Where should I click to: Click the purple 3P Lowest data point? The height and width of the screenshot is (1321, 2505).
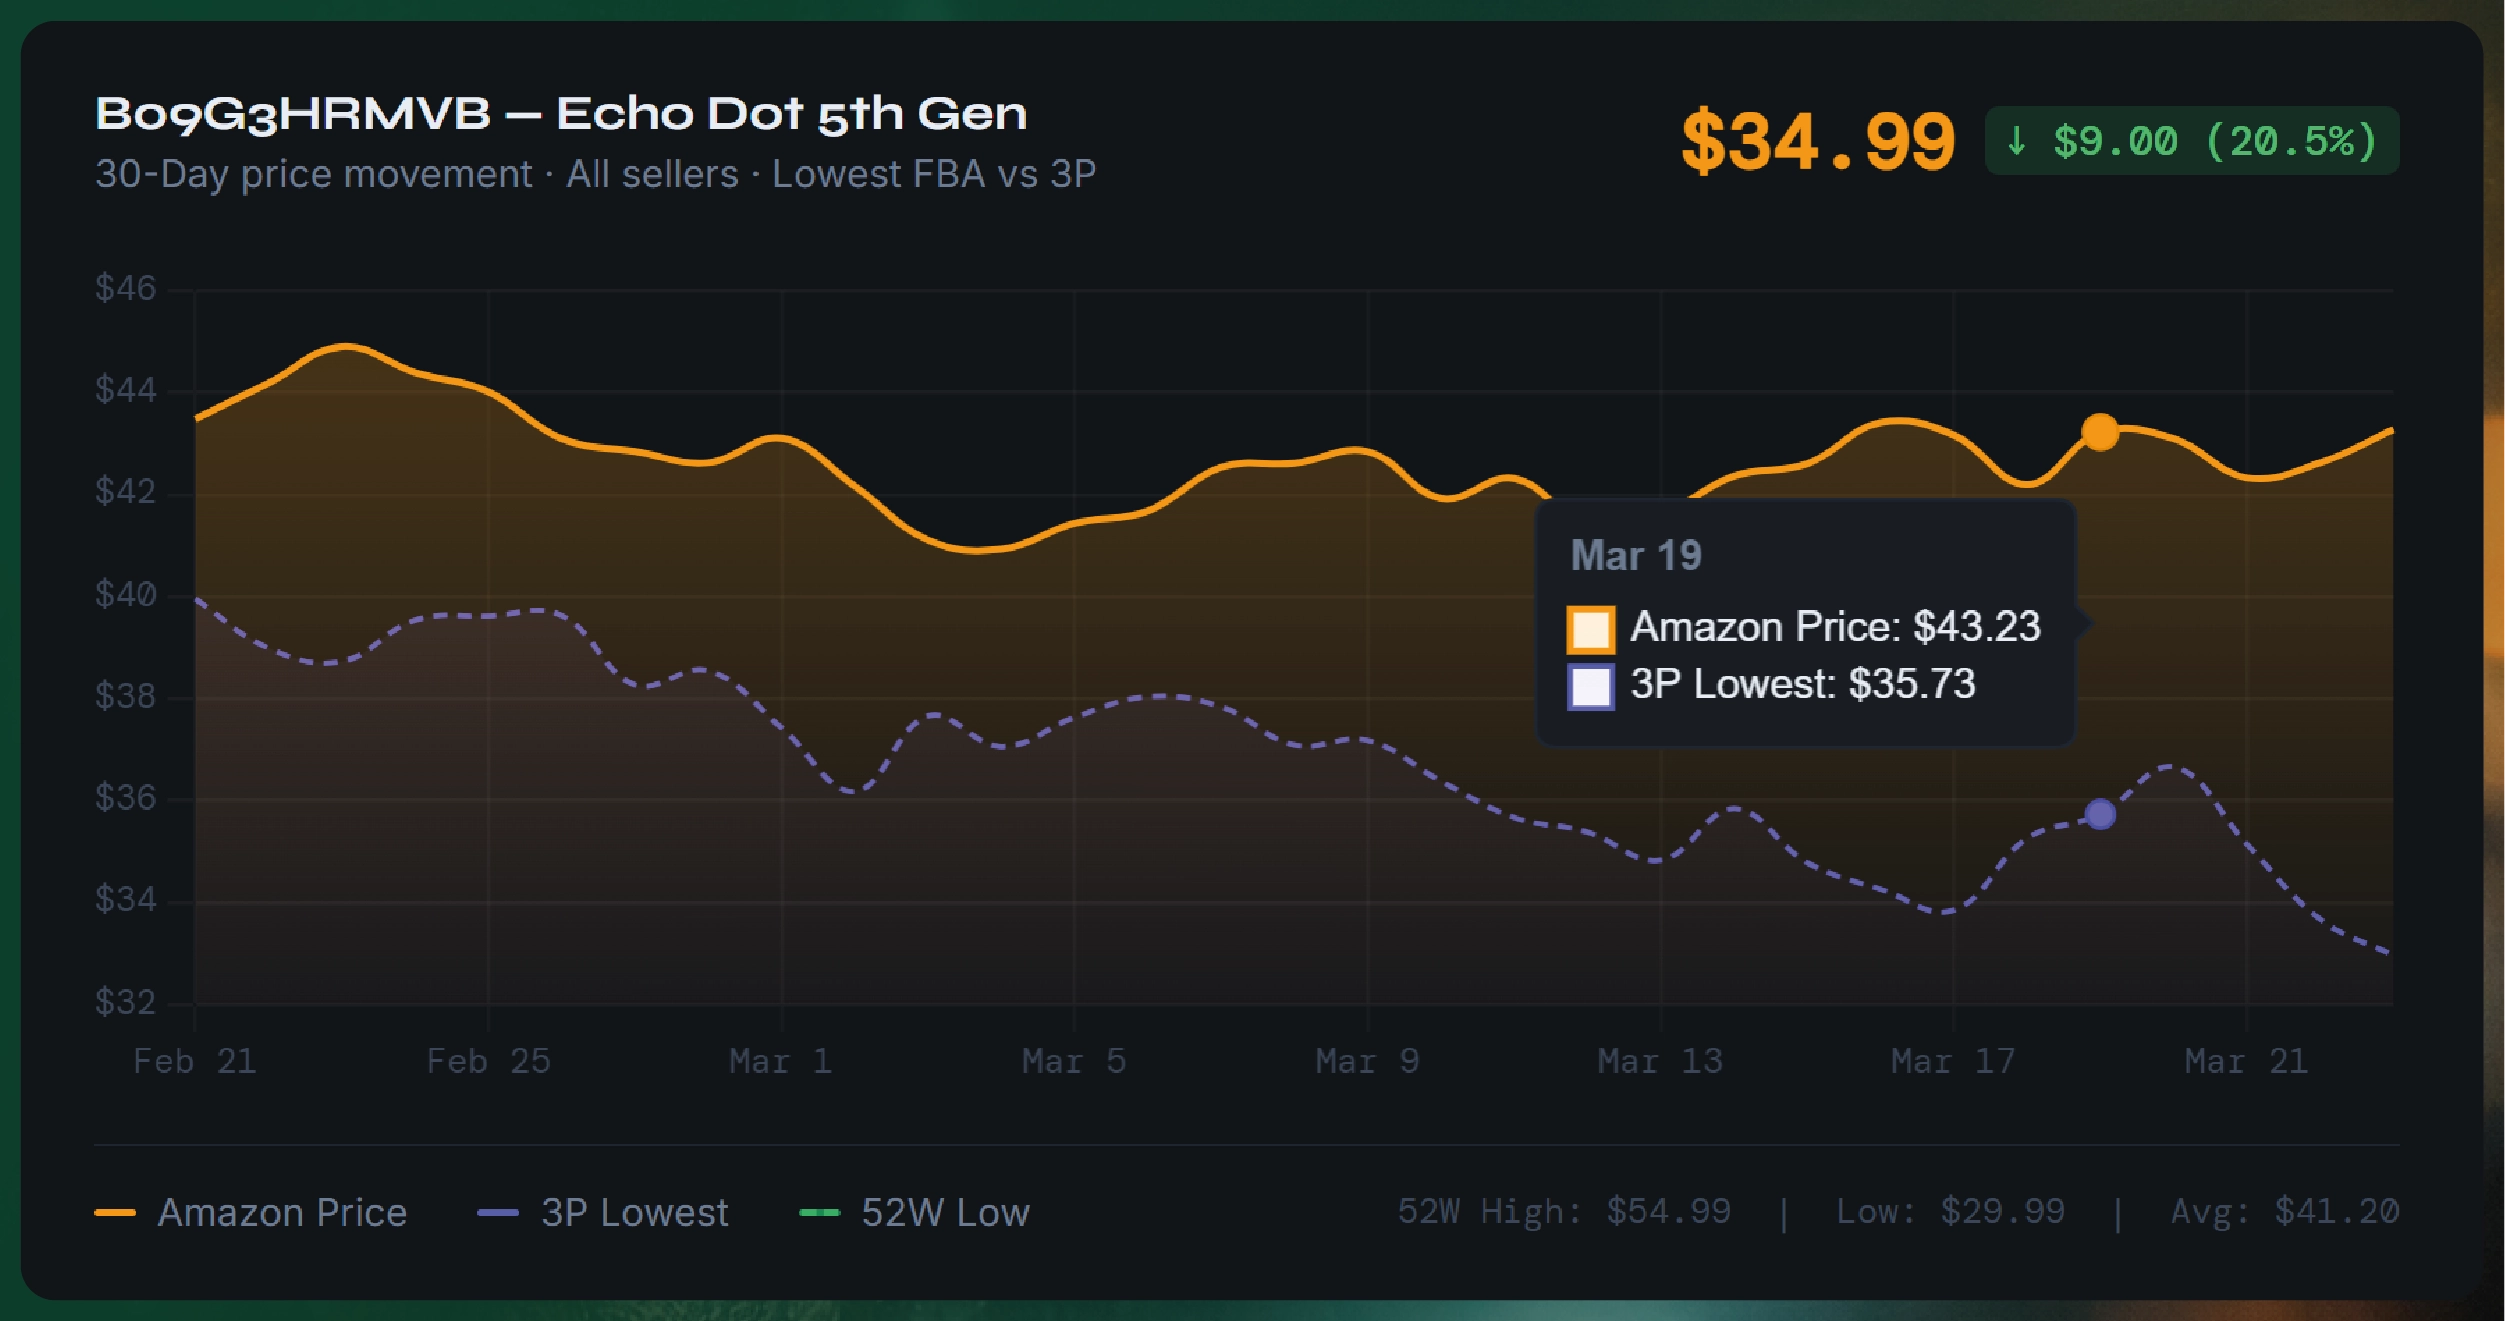point(2100,814)
